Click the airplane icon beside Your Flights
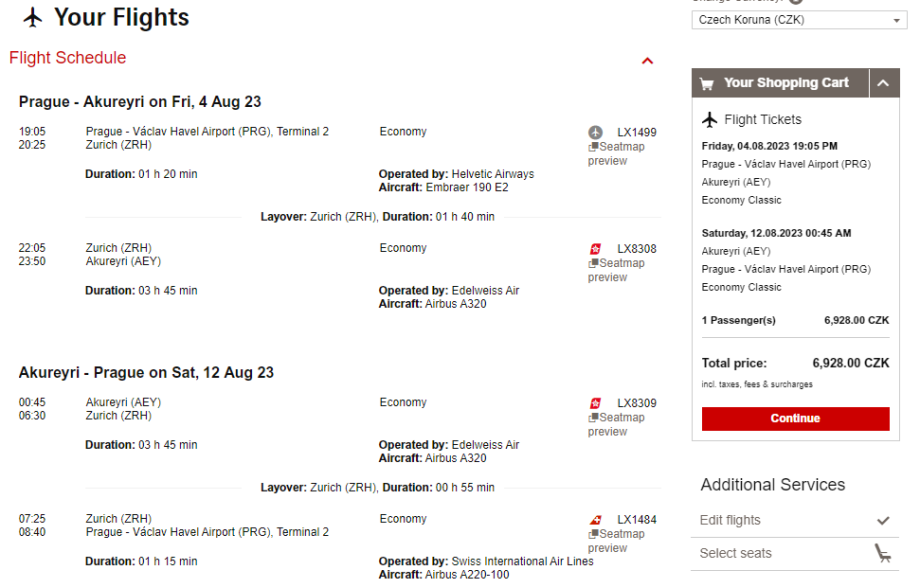920x588 pixels. (x=33, y=18)
